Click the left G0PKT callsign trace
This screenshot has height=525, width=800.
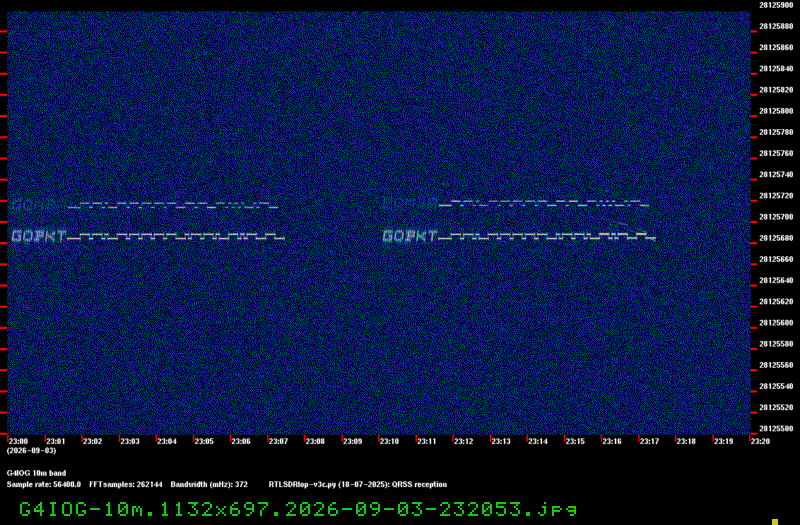click(148, 236)
